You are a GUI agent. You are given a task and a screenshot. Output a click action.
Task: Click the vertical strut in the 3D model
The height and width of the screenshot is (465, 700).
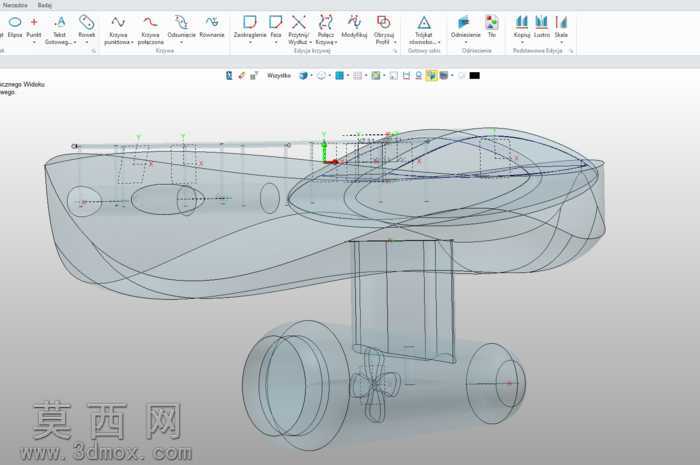pyautogui.click(x=402, y=299)
